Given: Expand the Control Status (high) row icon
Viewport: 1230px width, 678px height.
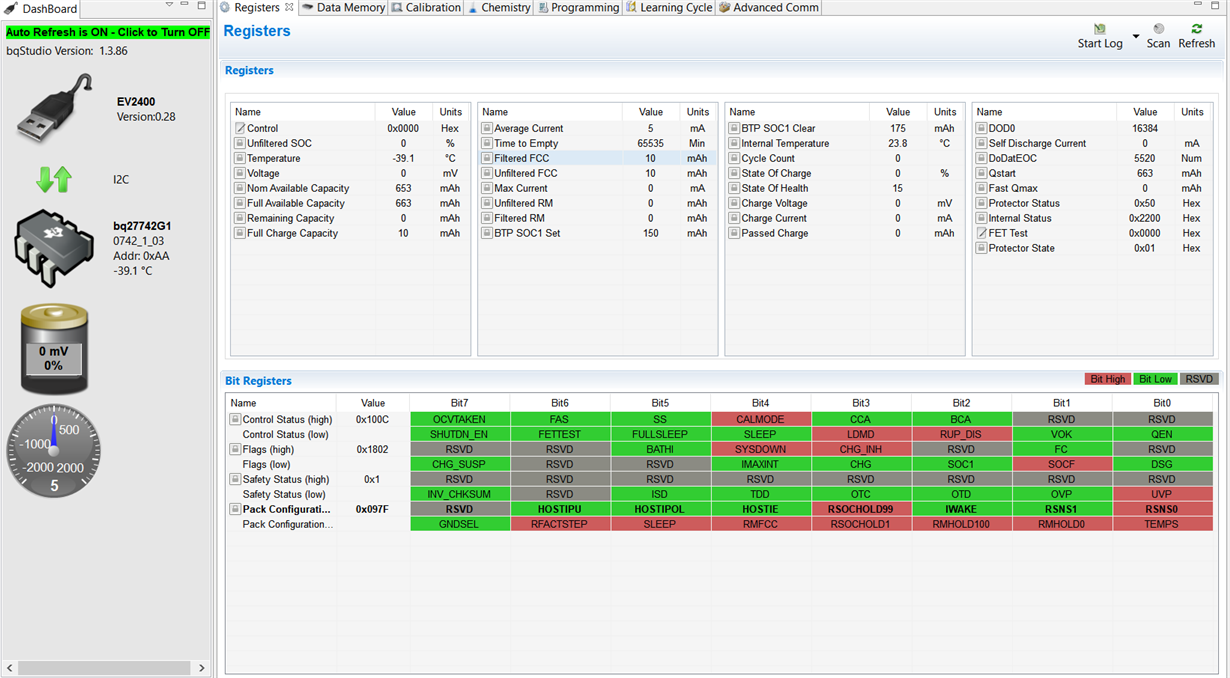Looking at the screenshot, I should (236, 420).
